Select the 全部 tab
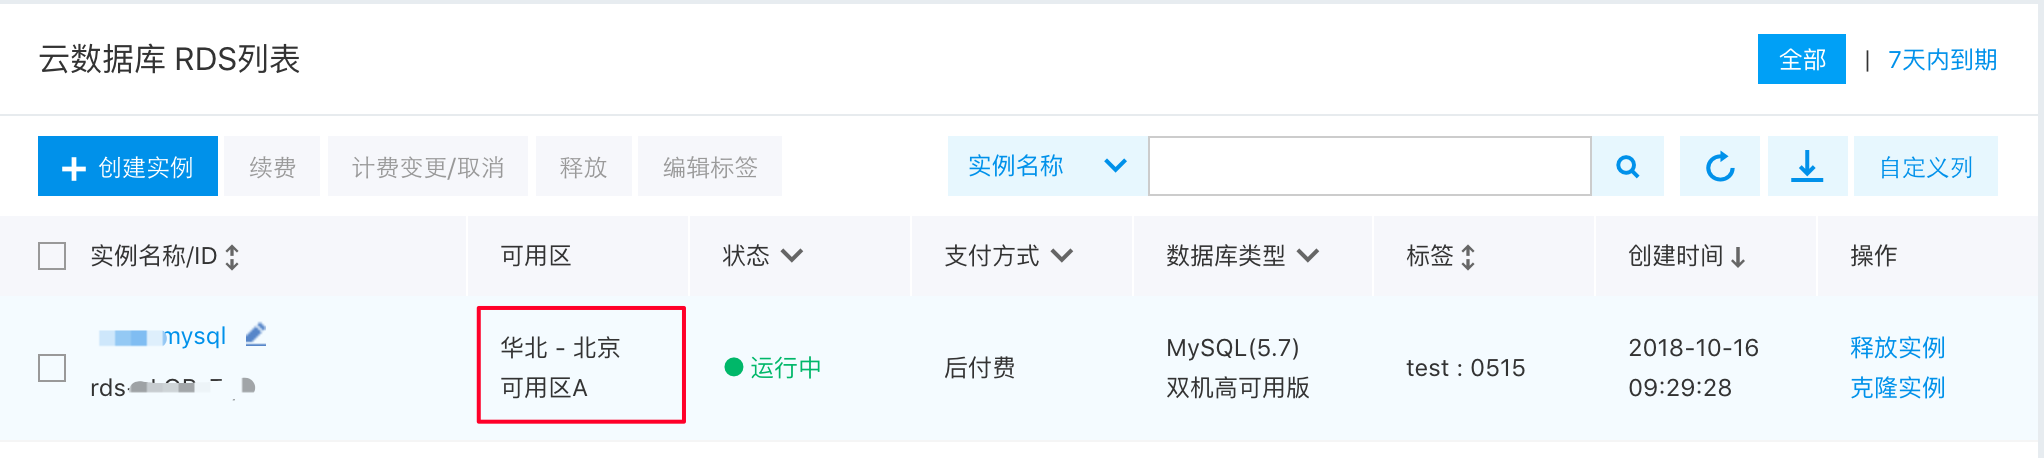This screenshot has width=2044, height=458. pyautogui.click(x=1802, y=59)
